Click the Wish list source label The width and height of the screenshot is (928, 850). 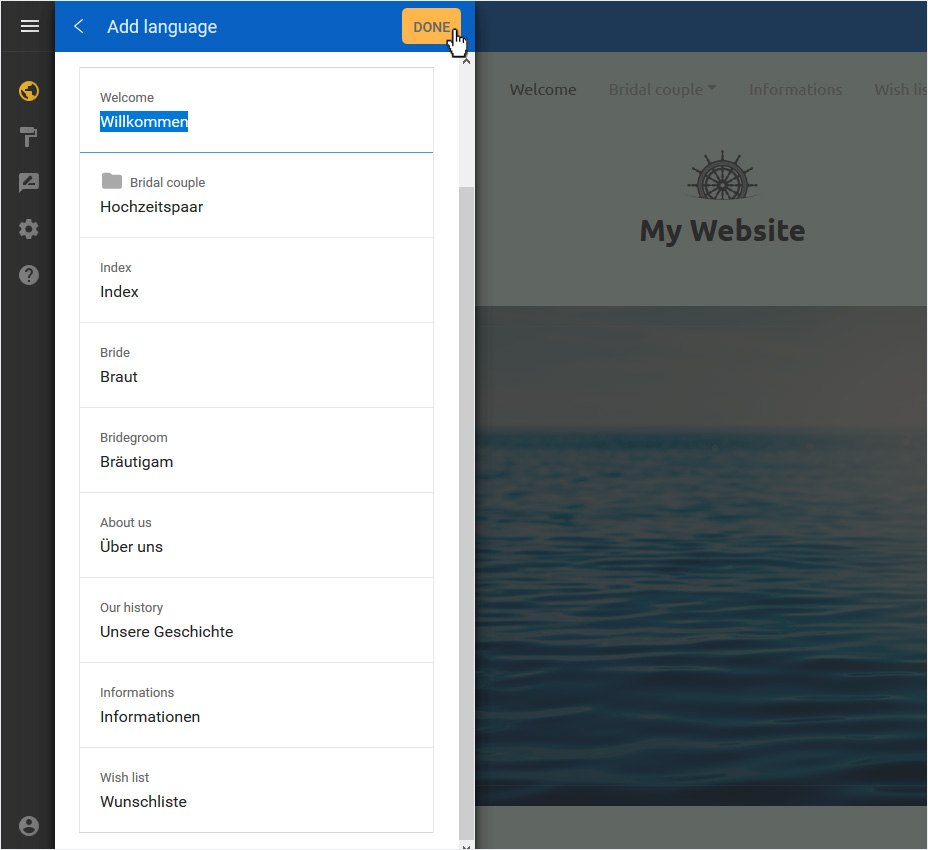coord(124,777)
